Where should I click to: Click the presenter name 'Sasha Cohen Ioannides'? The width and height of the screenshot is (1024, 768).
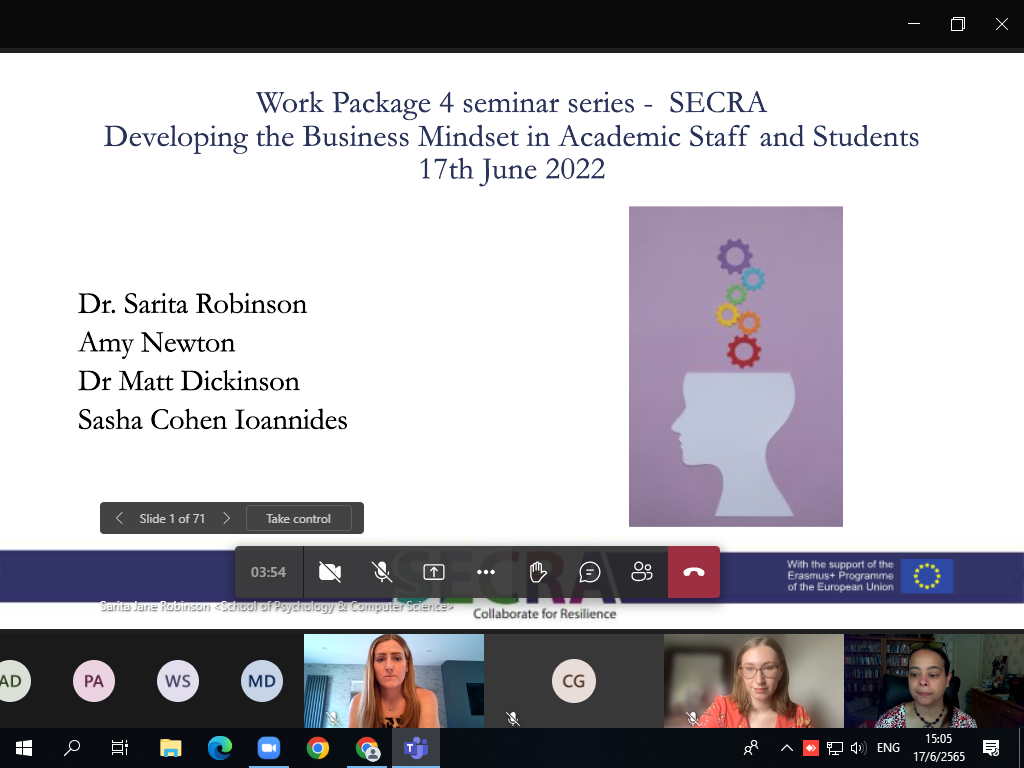click(x=213, y=420)
